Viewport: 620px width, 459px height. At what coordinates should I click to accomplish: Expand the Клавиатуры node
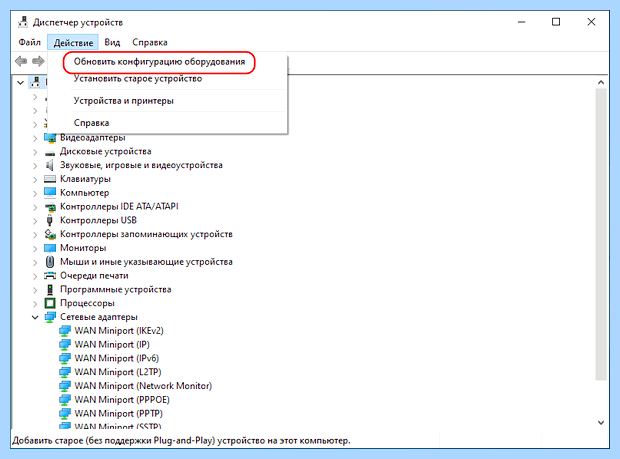click(35, 179)
